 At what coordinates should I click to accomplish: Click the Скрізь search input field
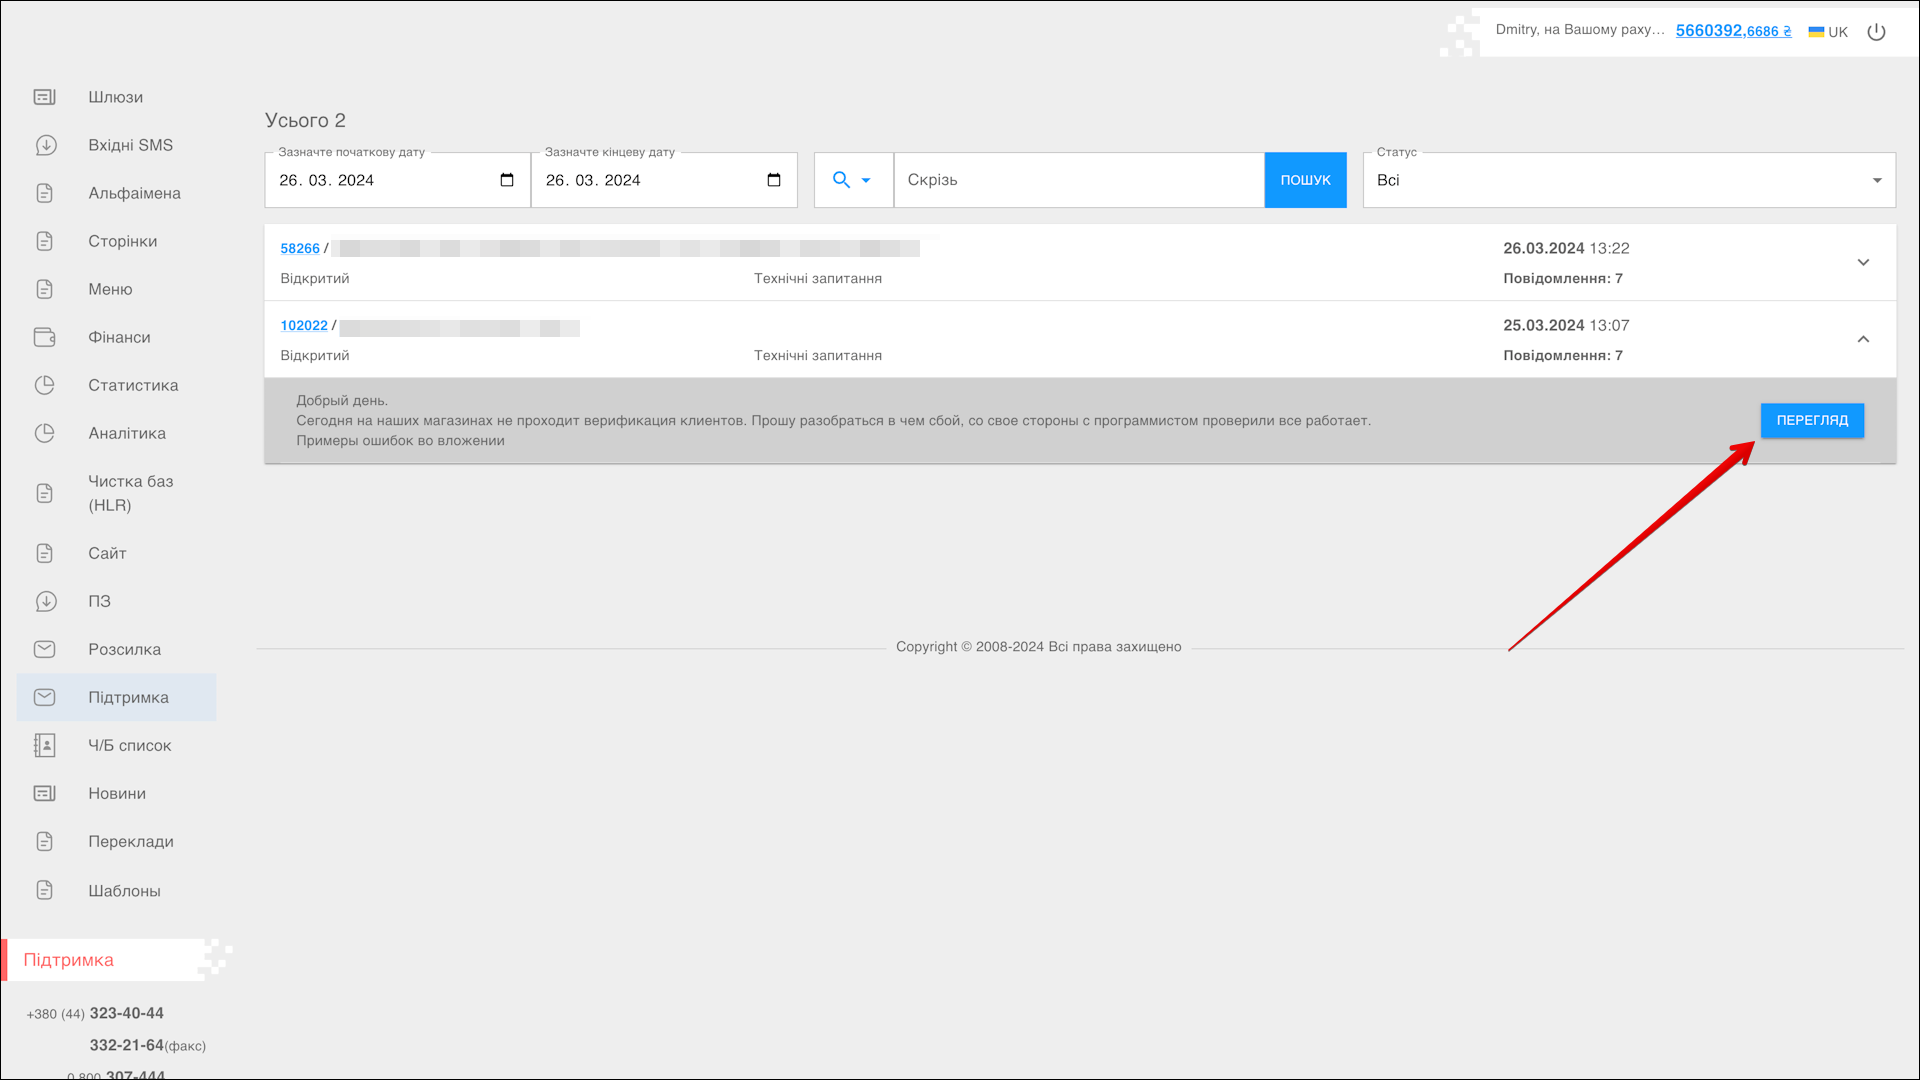click(x=1078, y=180)
